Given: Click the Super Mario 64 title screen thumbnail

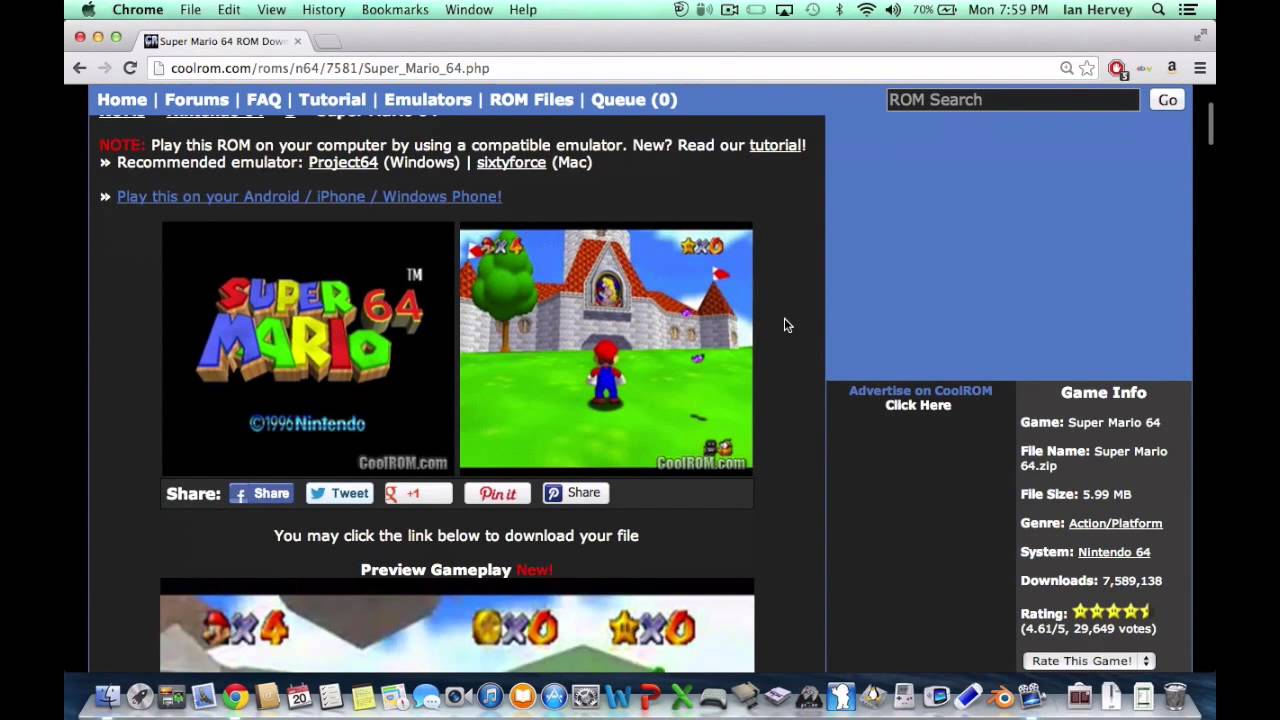Looking at the screenshot, I should [x=308, y=349].
